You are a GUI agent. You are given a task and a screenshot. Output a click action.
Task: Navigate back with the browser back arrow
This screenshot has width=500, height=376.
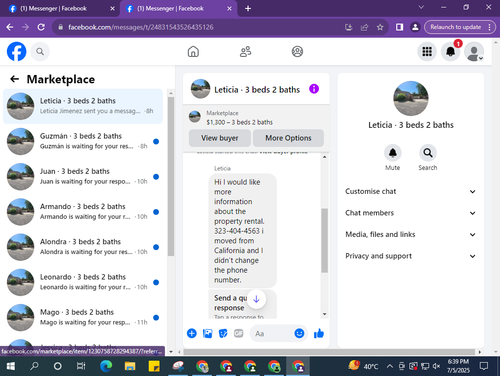click(x=10, y=27)
